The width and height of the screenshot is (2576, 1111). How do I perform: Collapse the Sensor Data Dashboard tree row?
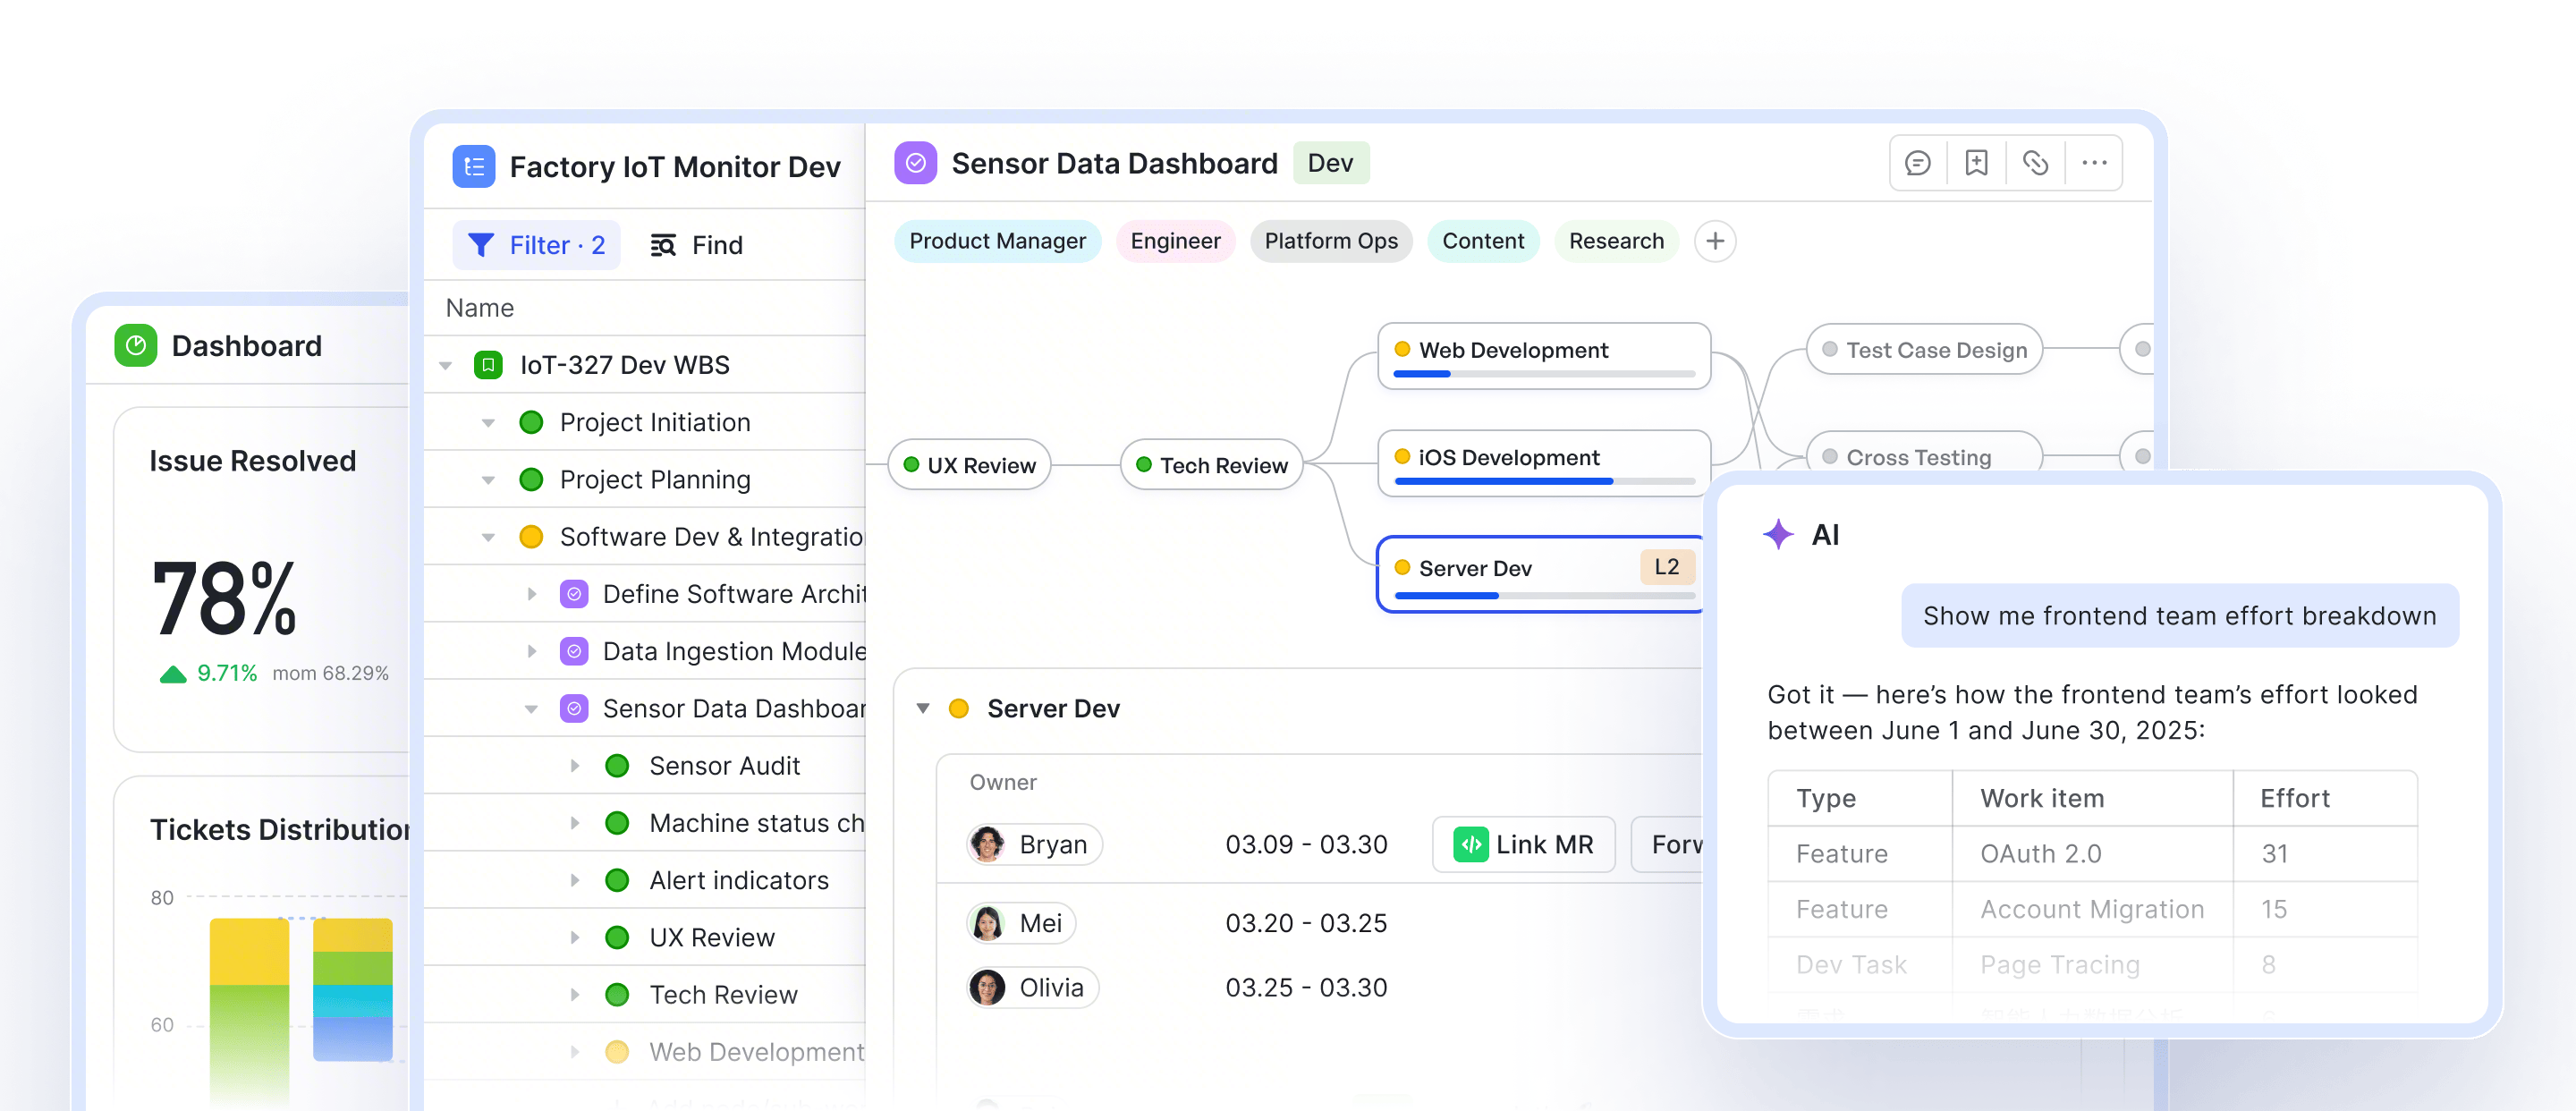(x=531, y=710)
